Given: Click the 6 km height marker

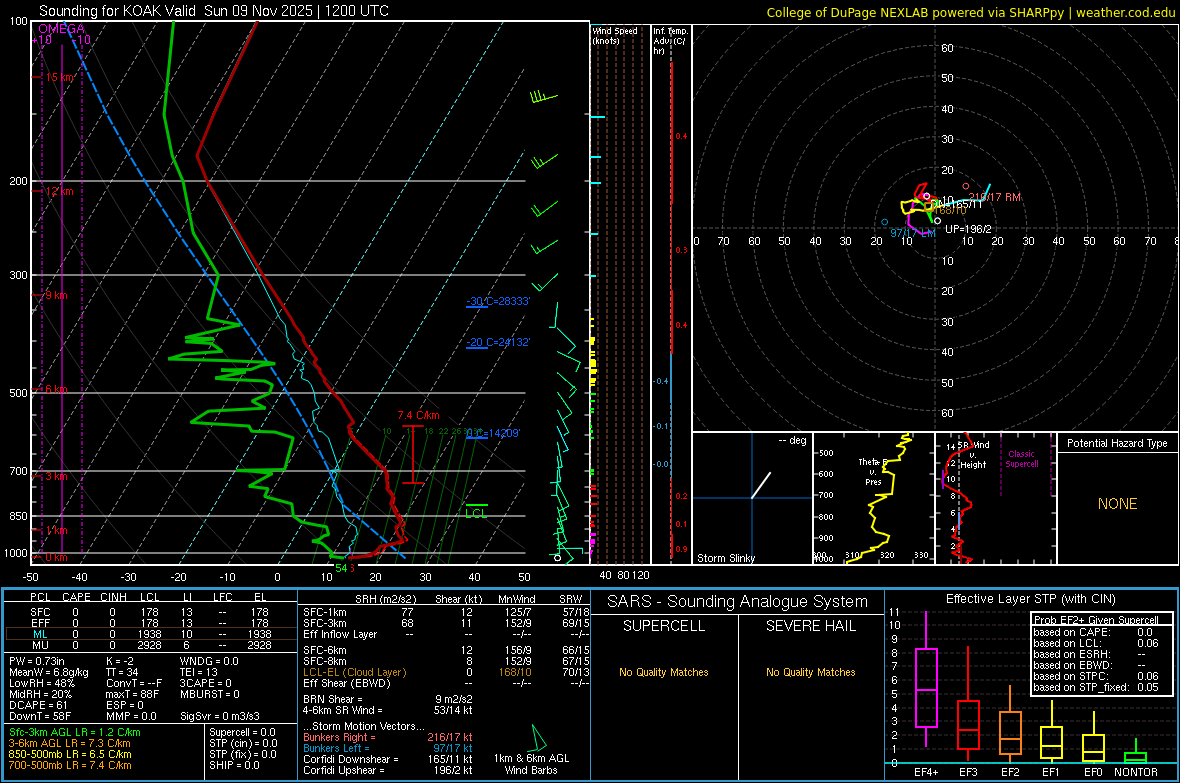Looking at the screenshot, I should [56, 389].
